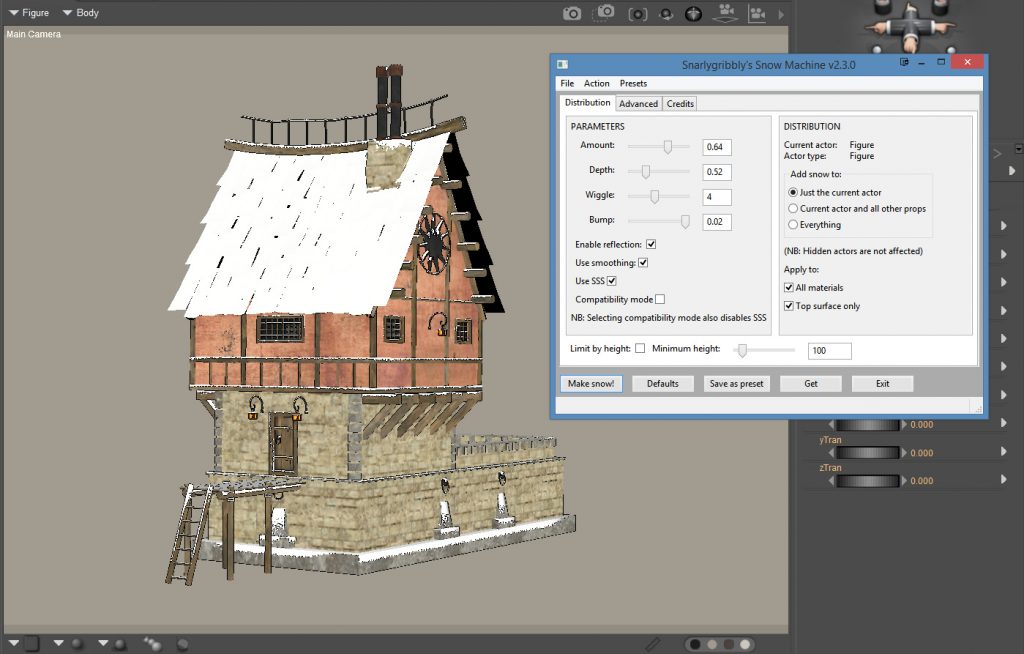This screenshot has height=654, width=1024.
Task: Click the Render camera icon
Action: click(x=572, y=13)
